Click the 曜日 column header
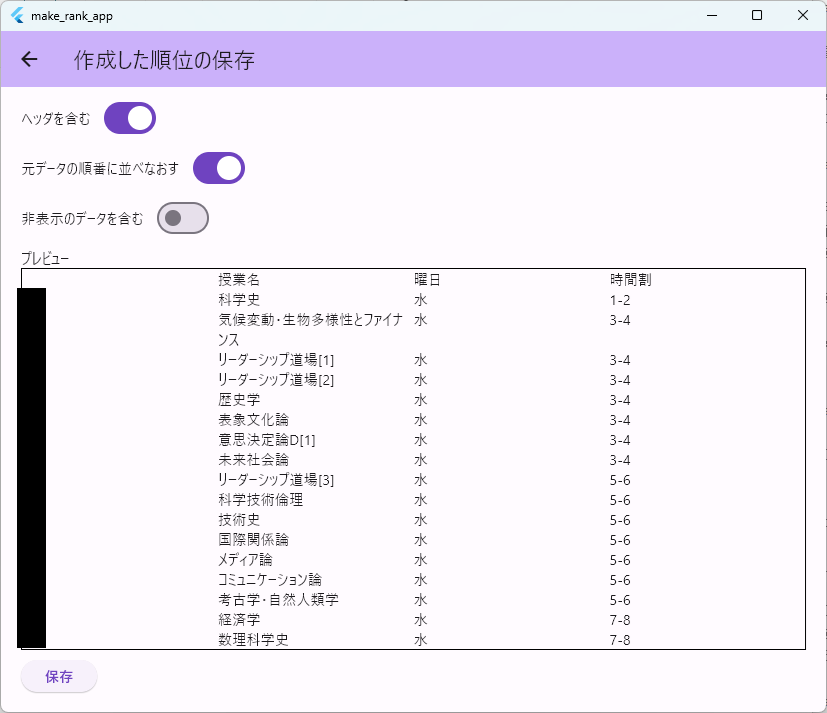 [427, 280]
